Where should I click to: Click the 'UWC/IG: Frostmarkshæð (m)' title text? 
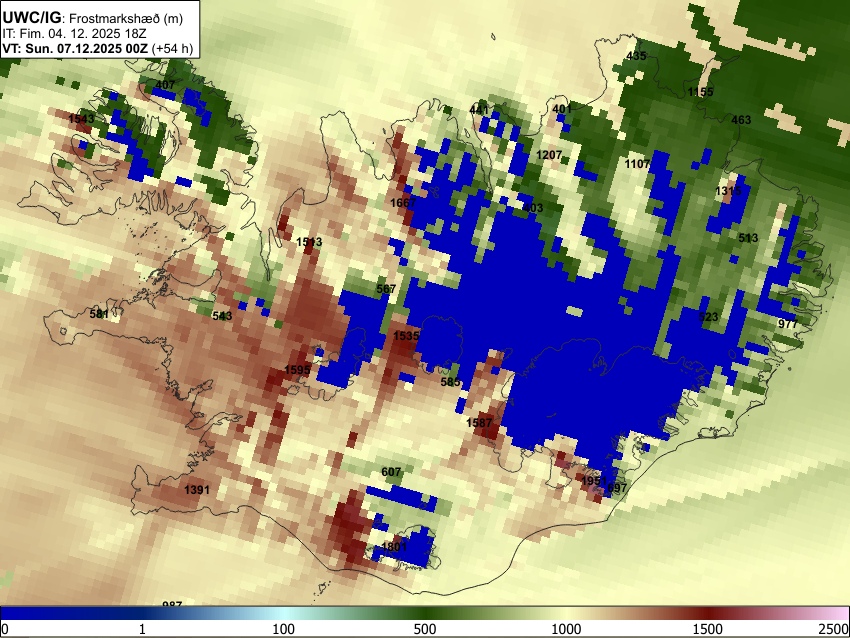[93, 18]
